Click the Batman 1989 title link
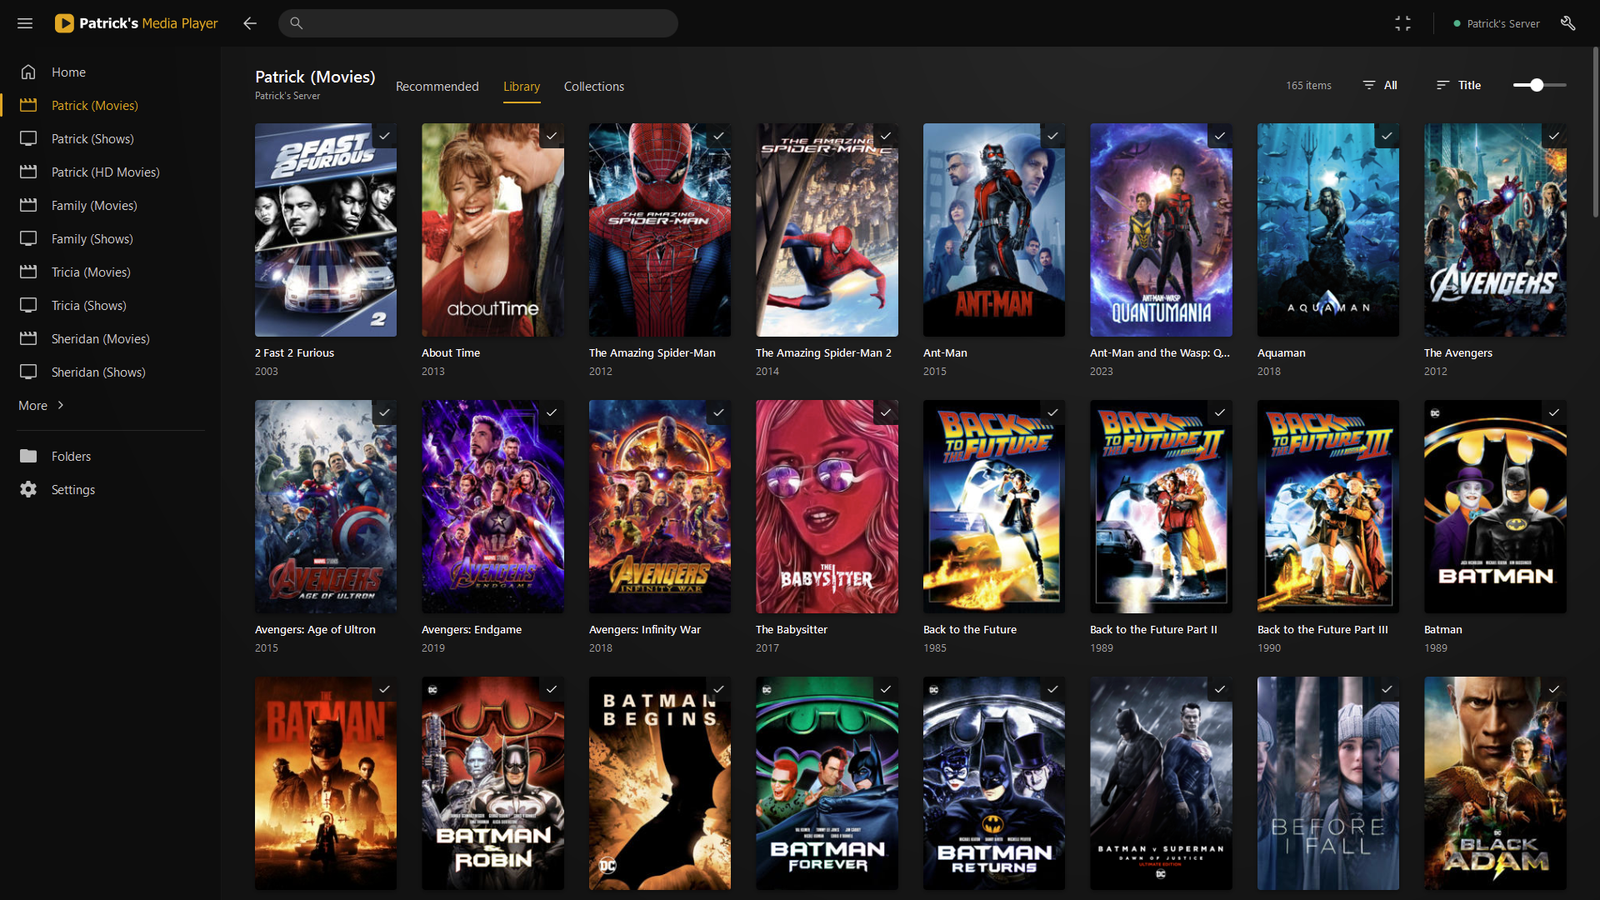Screen dimensions: 1600x900 coord(1443,630)
